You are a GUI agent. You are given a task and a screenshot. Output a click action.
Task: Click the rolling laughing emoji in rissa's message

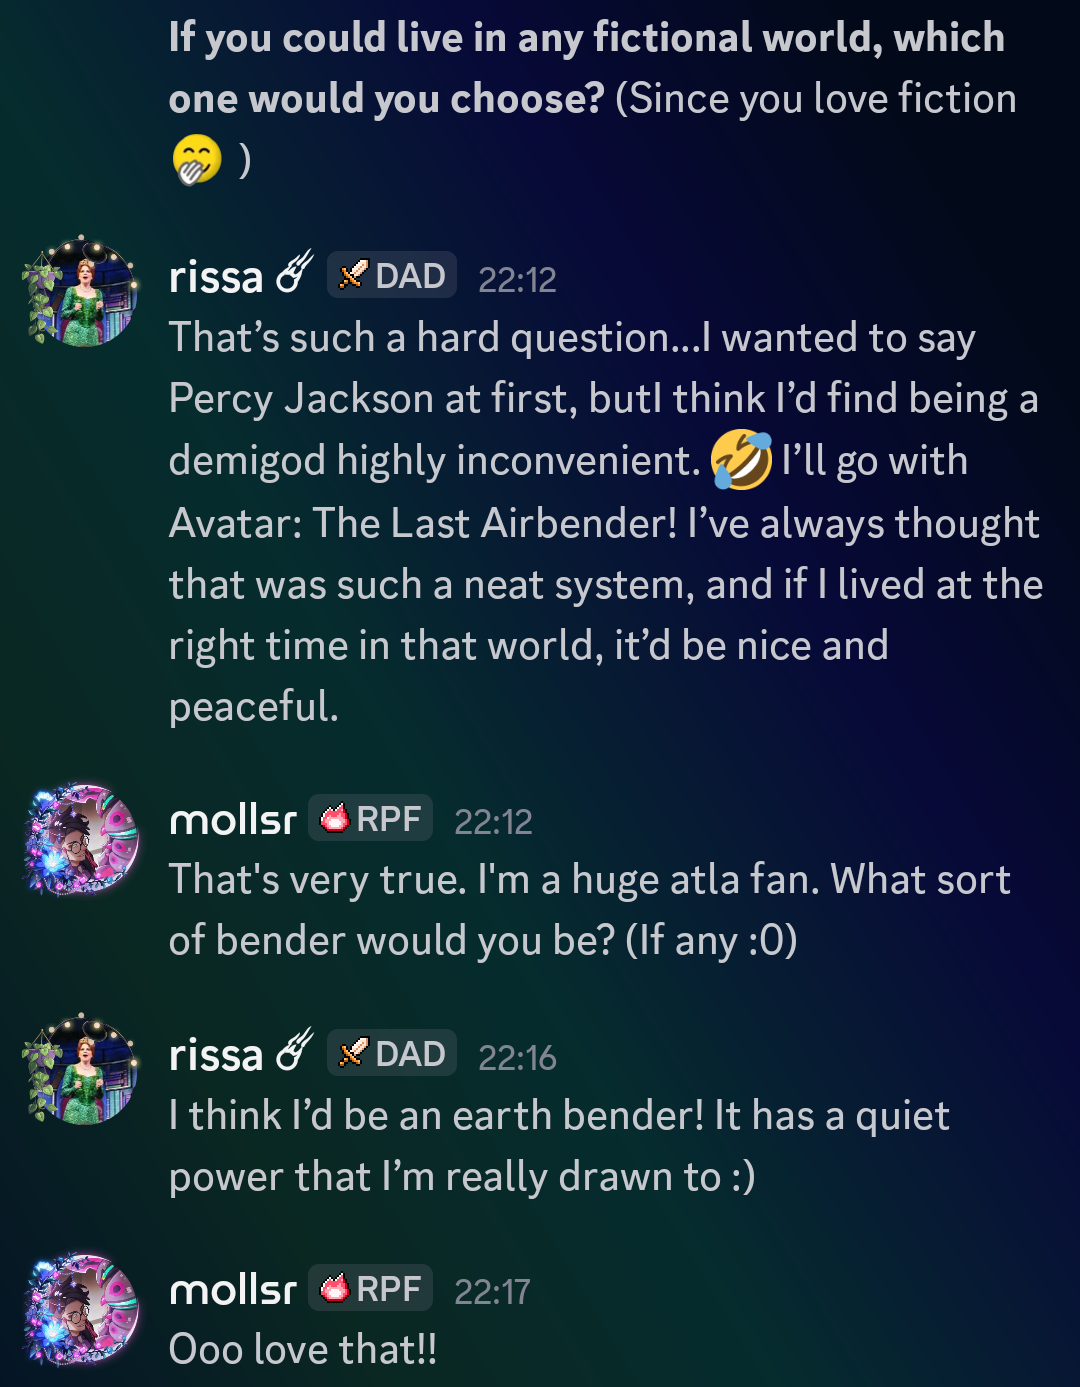point(741,461)
